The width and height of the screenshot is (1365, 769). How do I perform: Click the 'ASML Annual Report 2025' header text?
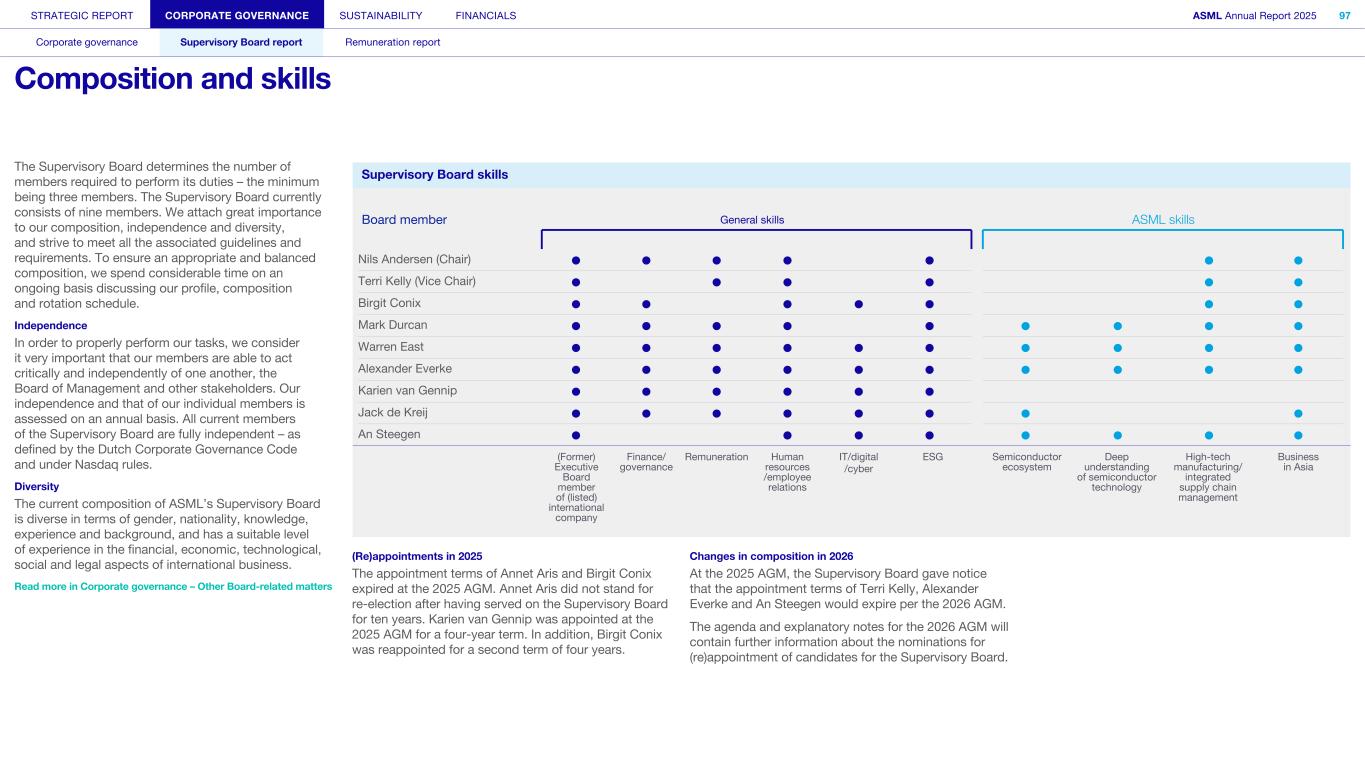[1254, 15]
